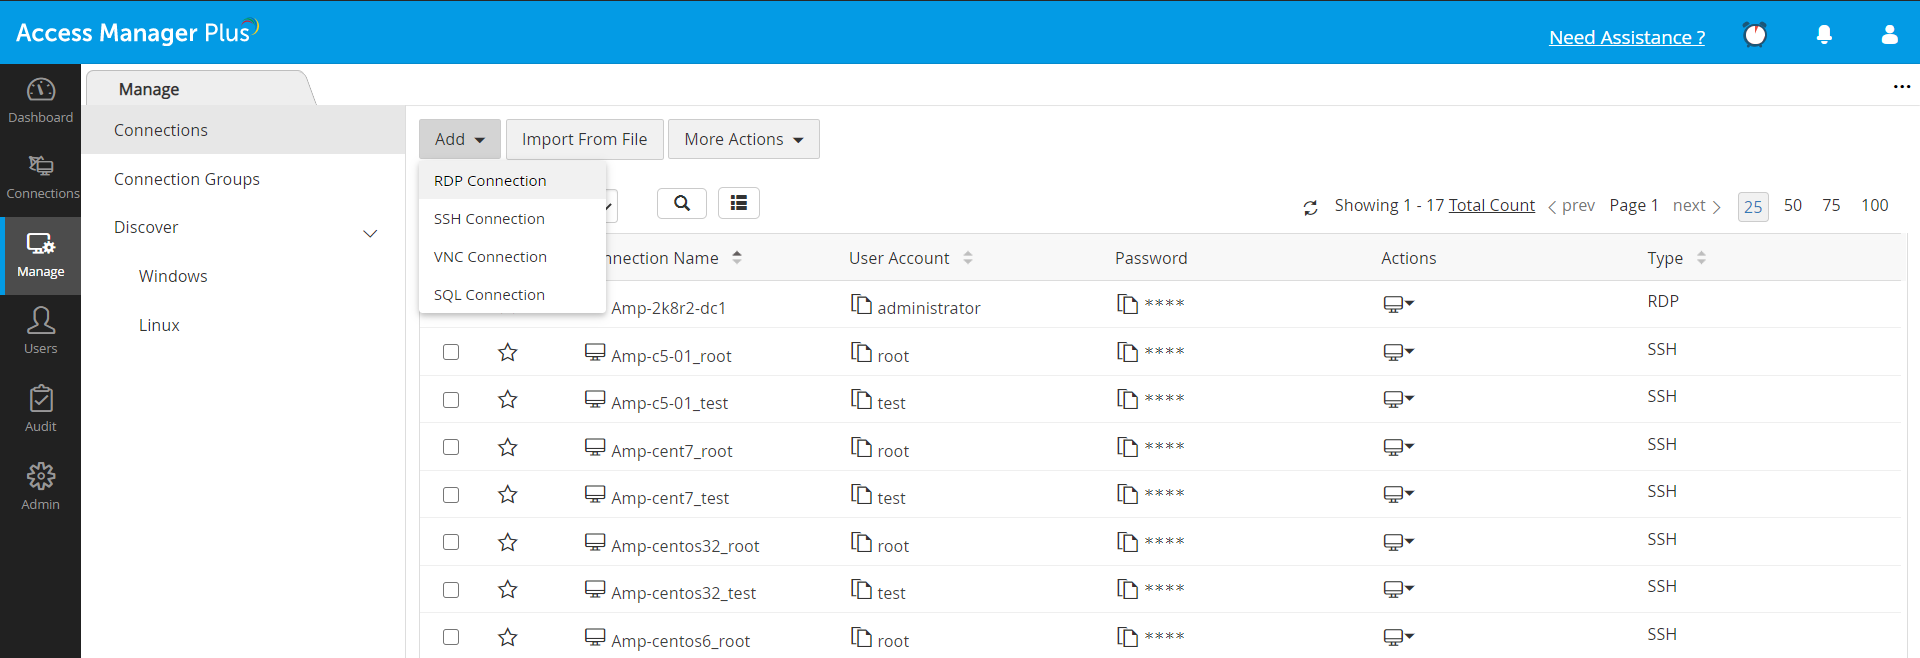1920x658 pixels.
Task: Mark Amp-c5-01_root as favorite star
Action: [x=508, y=352]
